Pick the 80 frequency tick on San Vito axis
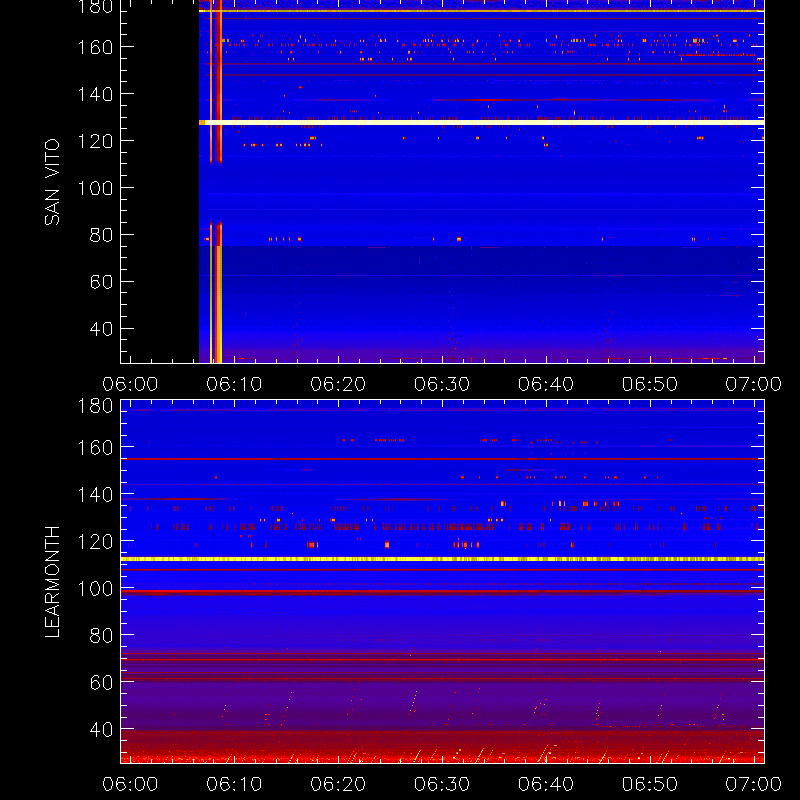Screen dimensions: 800x800 (x=101, y=235)
